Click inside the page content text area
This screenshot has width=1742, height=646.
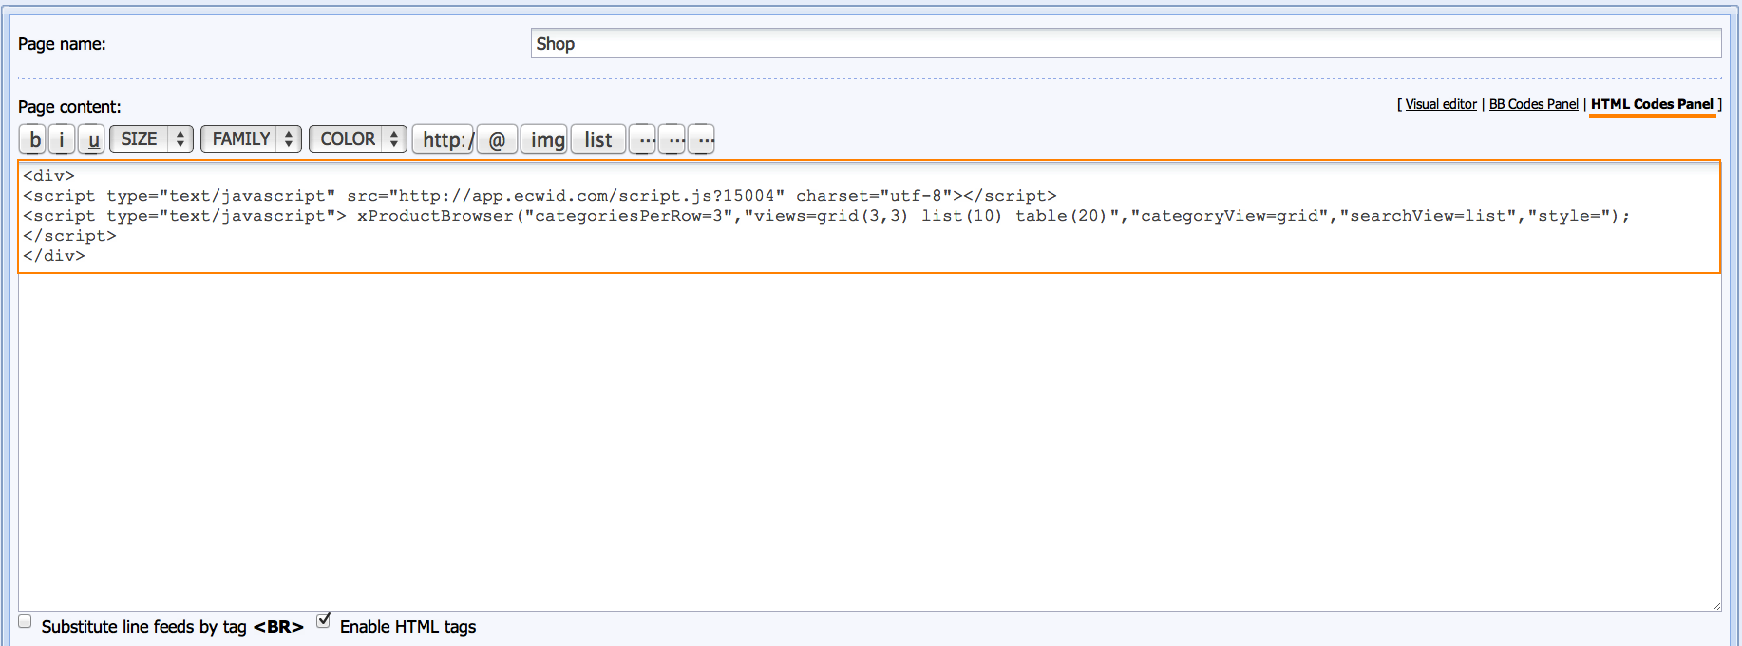(x=869, y=385)
